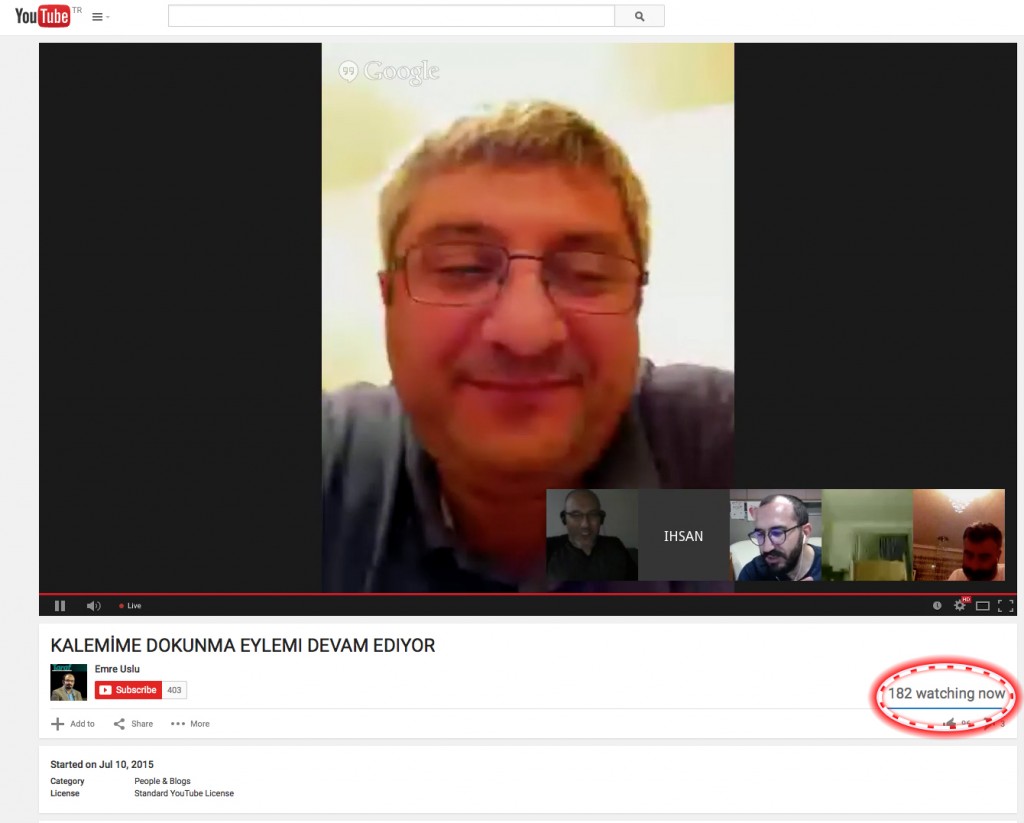
Task: Open the Add to menu
Action: [73, 724]
